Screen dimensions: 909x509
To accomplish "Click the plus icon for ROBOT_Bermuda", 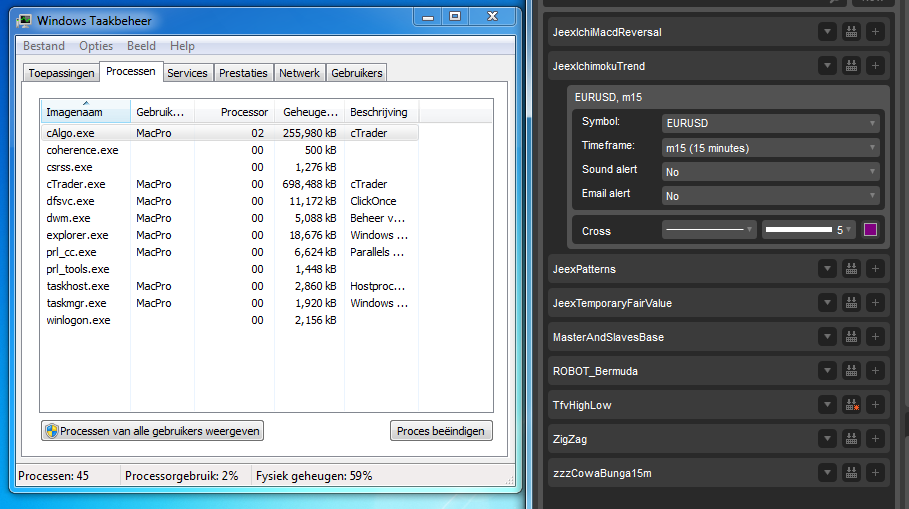I will coord(875,371).
